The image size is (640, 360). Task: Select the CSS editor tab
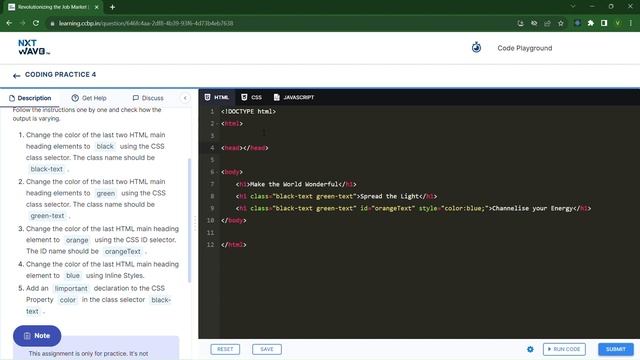point(251,97)
